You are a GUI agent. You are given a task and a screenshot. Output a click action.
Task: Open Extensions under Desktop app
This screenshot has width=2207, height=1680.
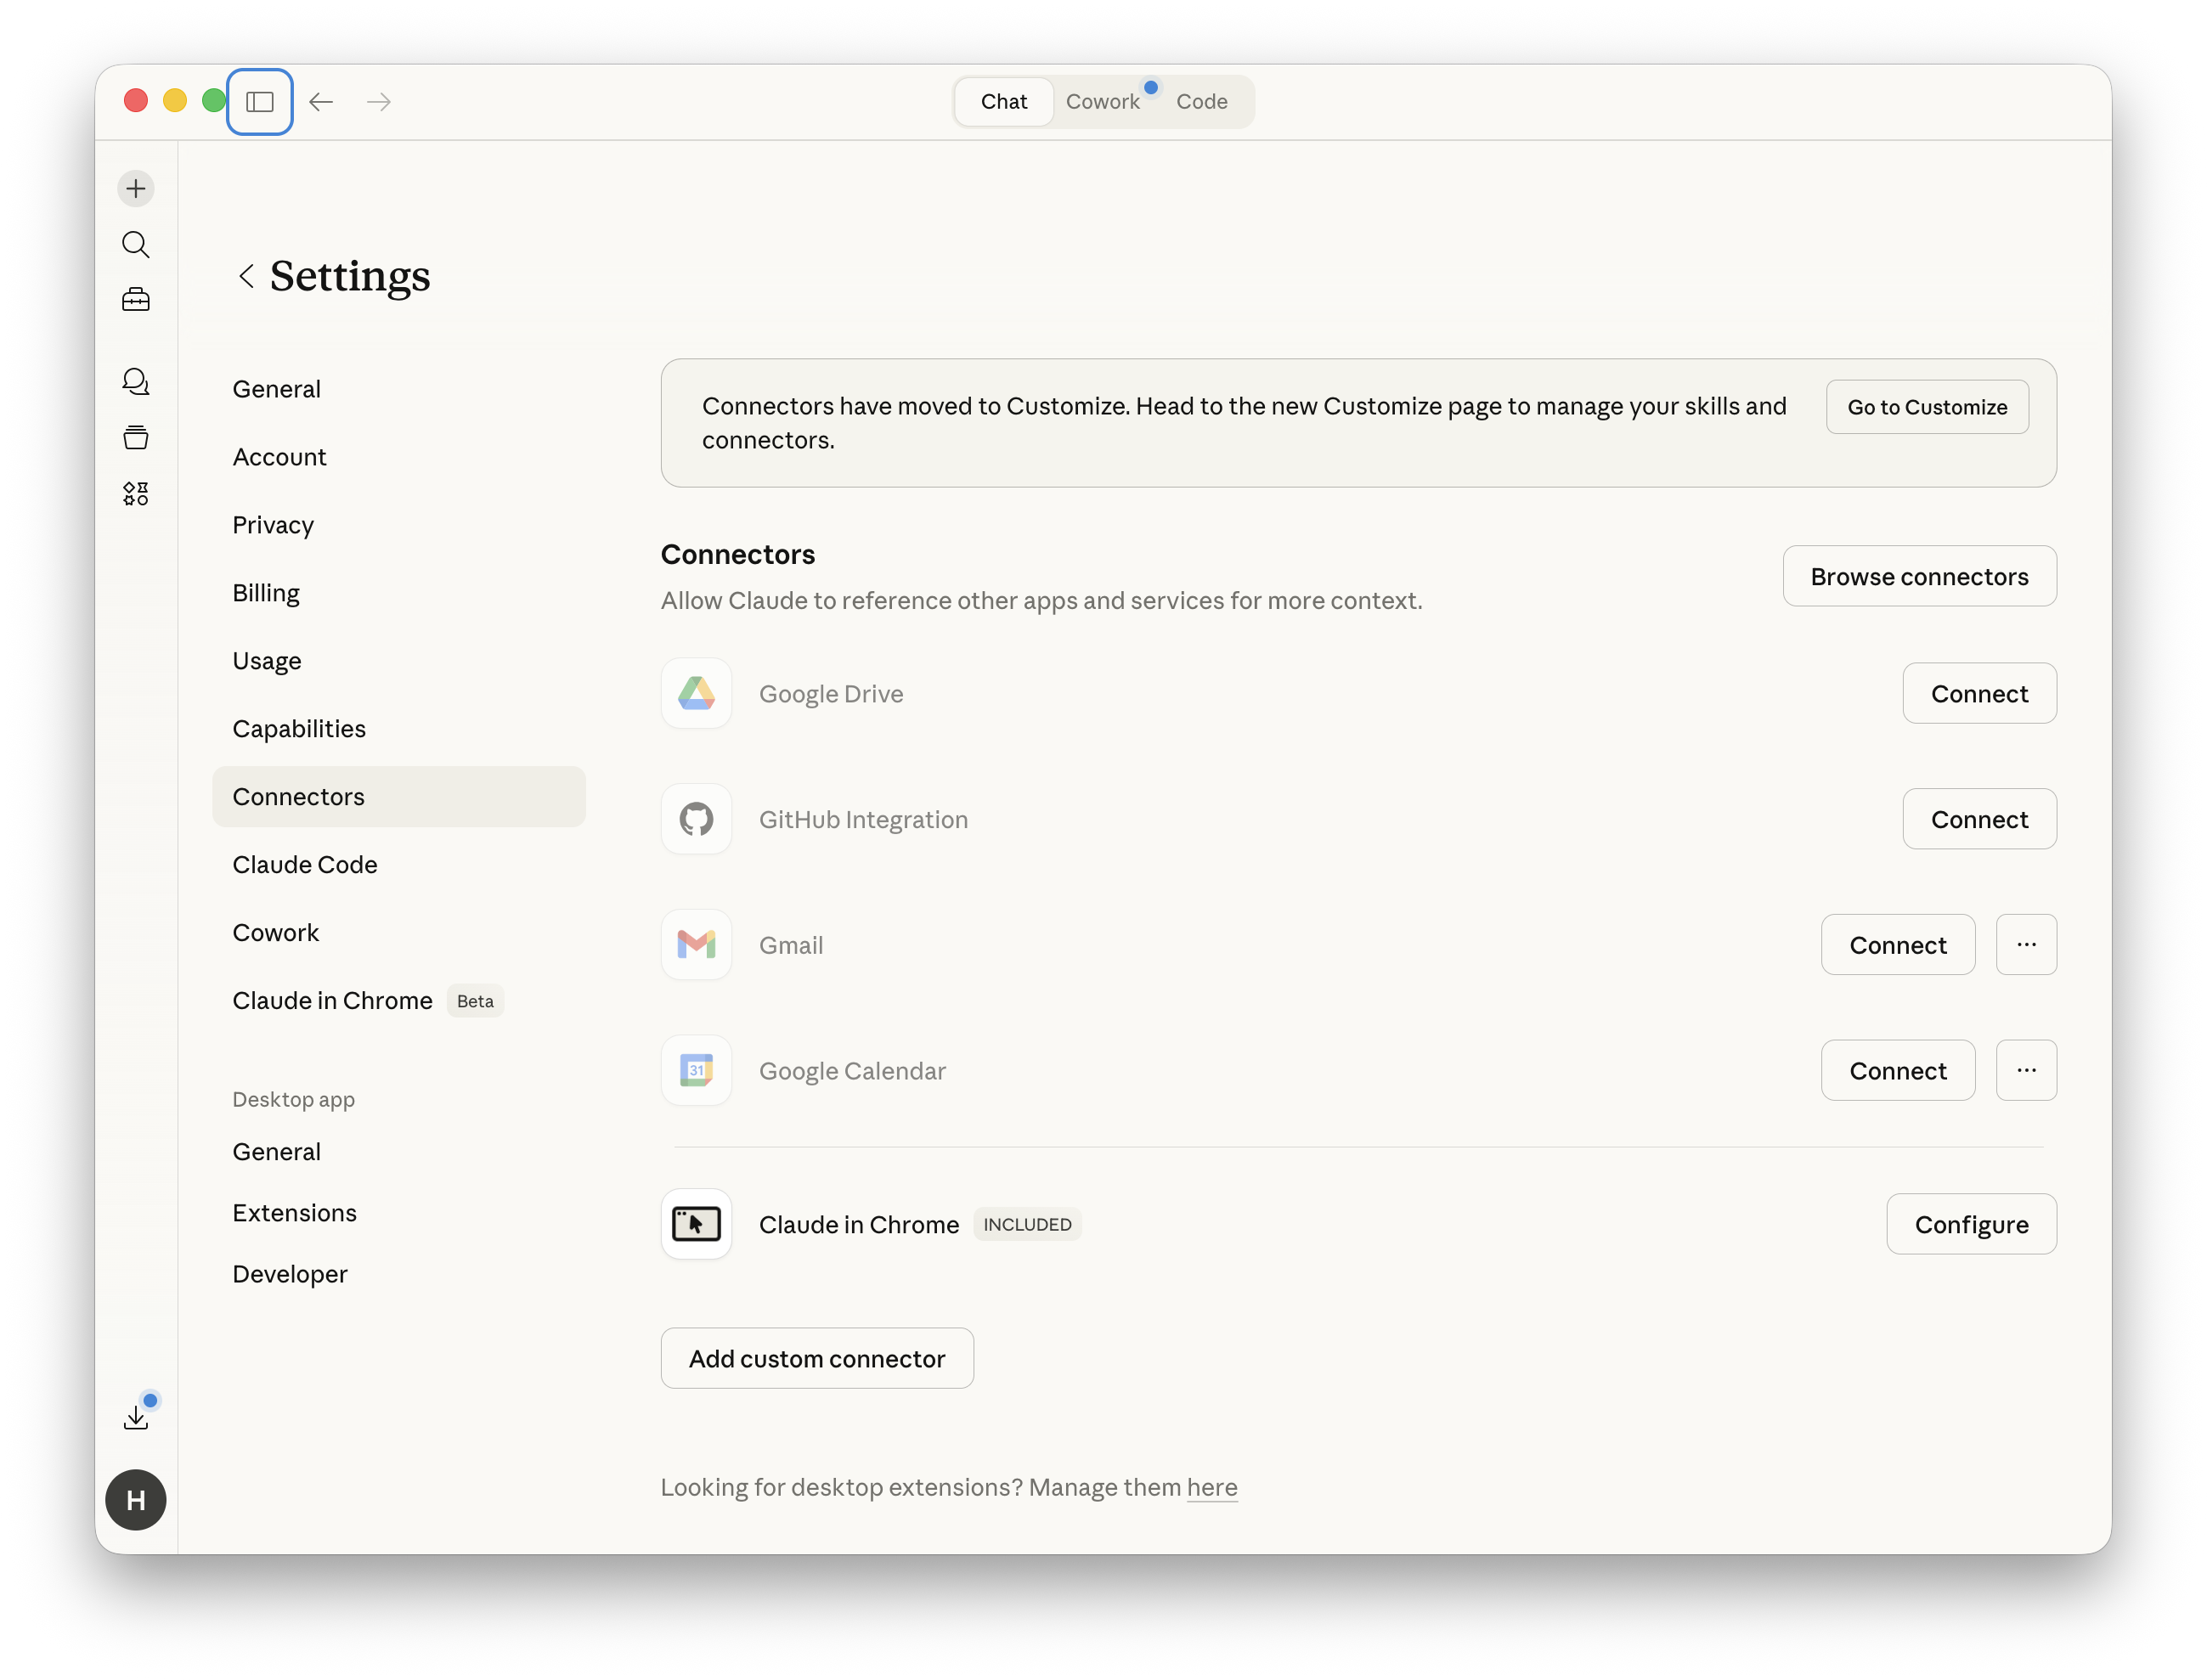399,1213
